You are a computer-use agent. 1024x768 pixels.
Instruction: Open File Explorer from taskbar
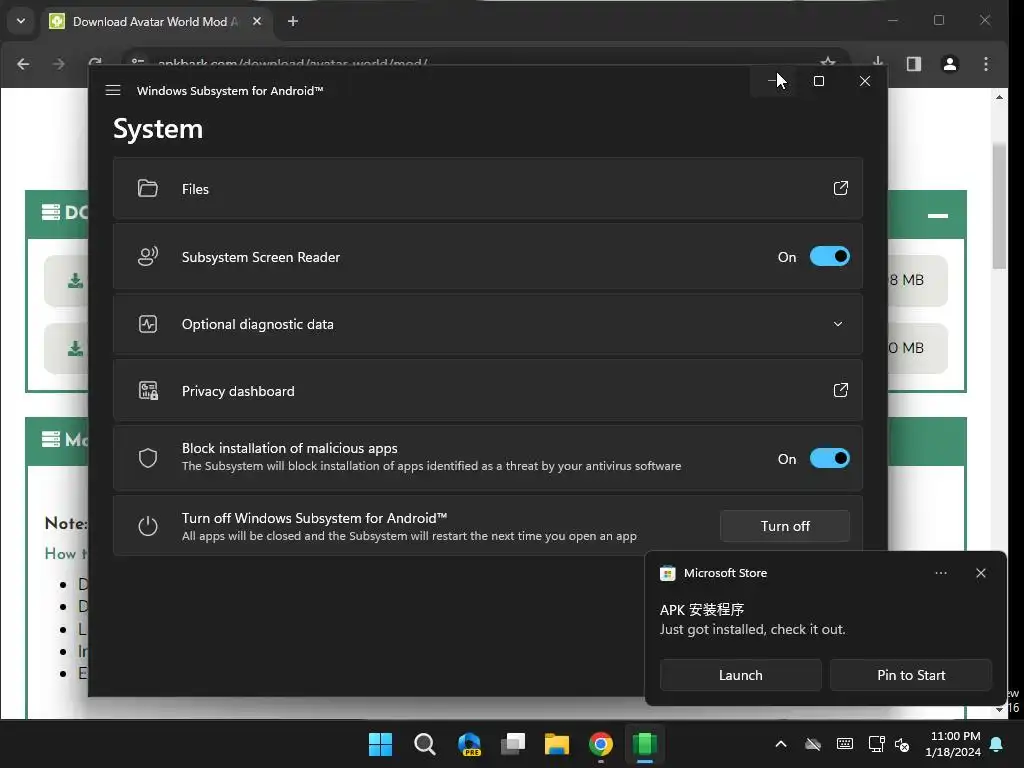click(x=557, y=744)
